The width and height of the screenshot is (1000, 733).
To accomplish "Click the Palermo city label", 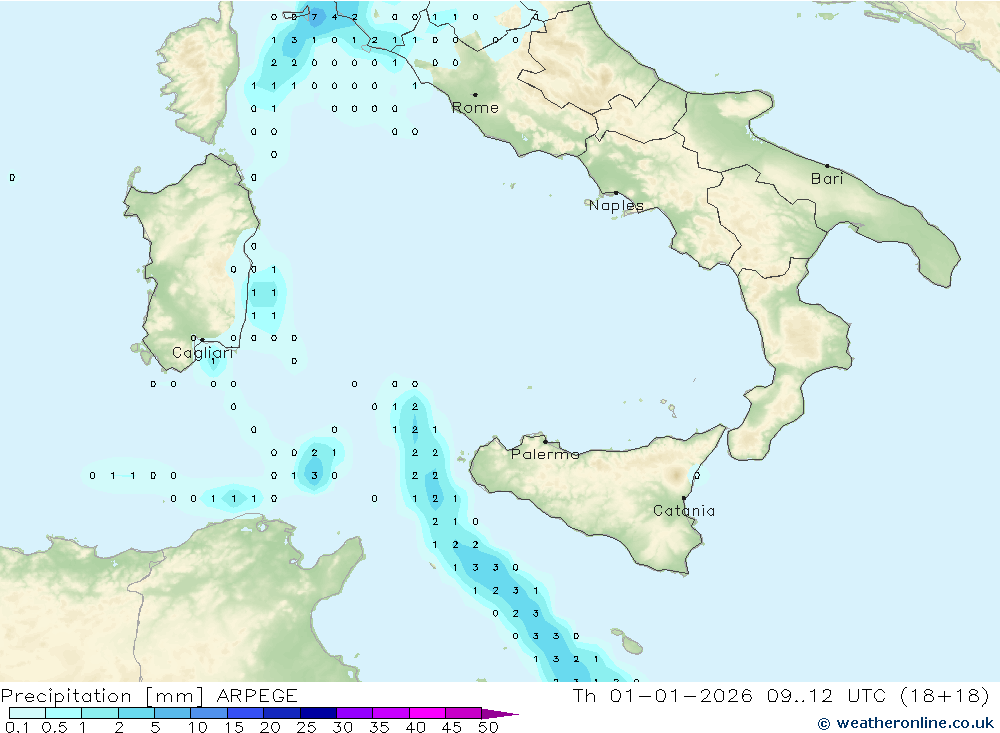I will click(x=545, y=454).
